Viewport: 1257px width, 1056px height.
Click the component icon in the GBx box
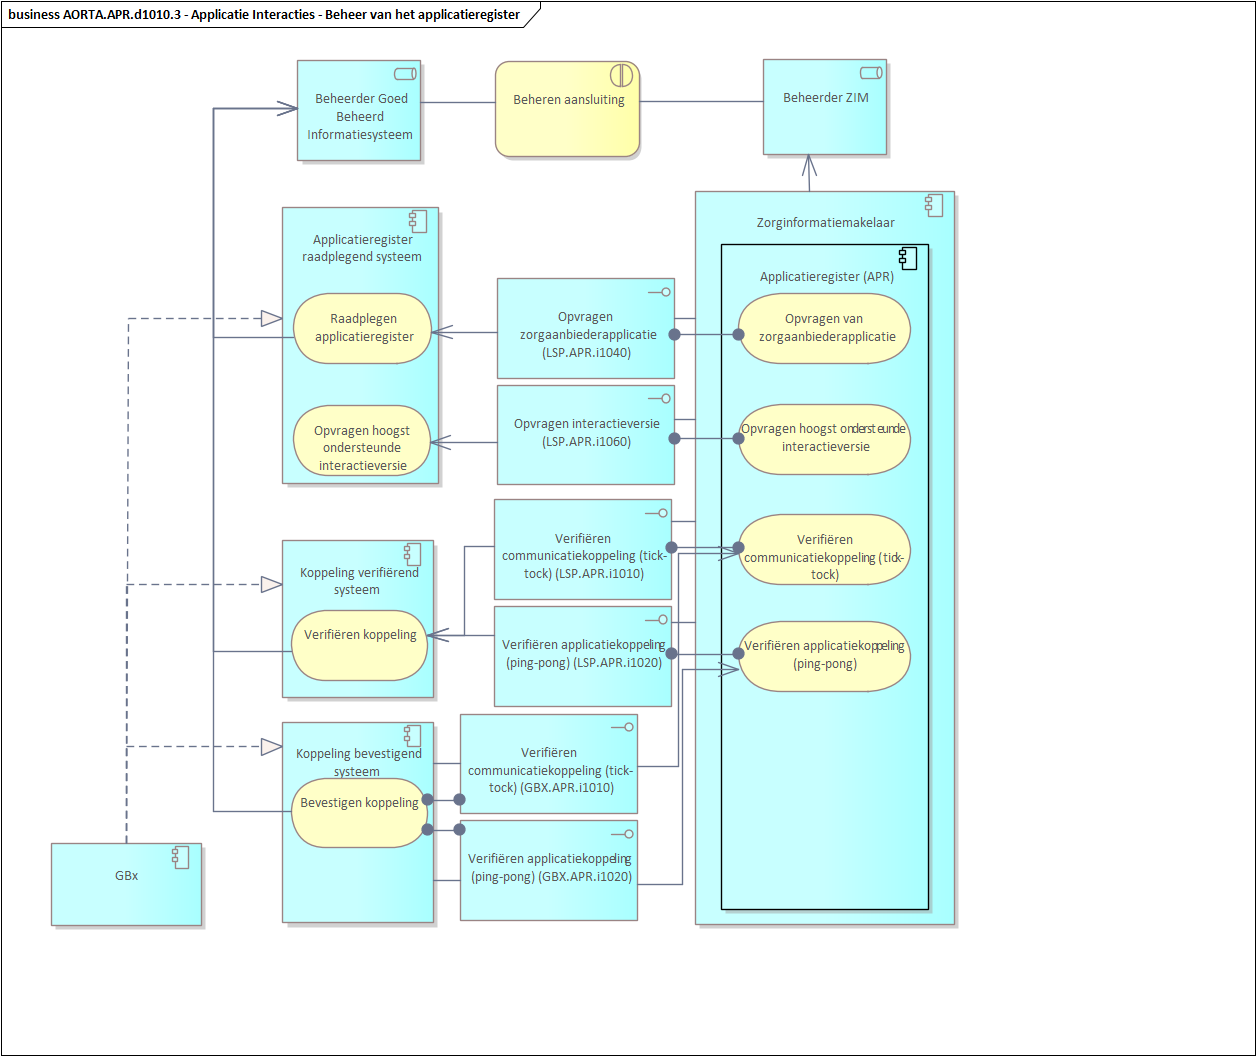point(181,855)
